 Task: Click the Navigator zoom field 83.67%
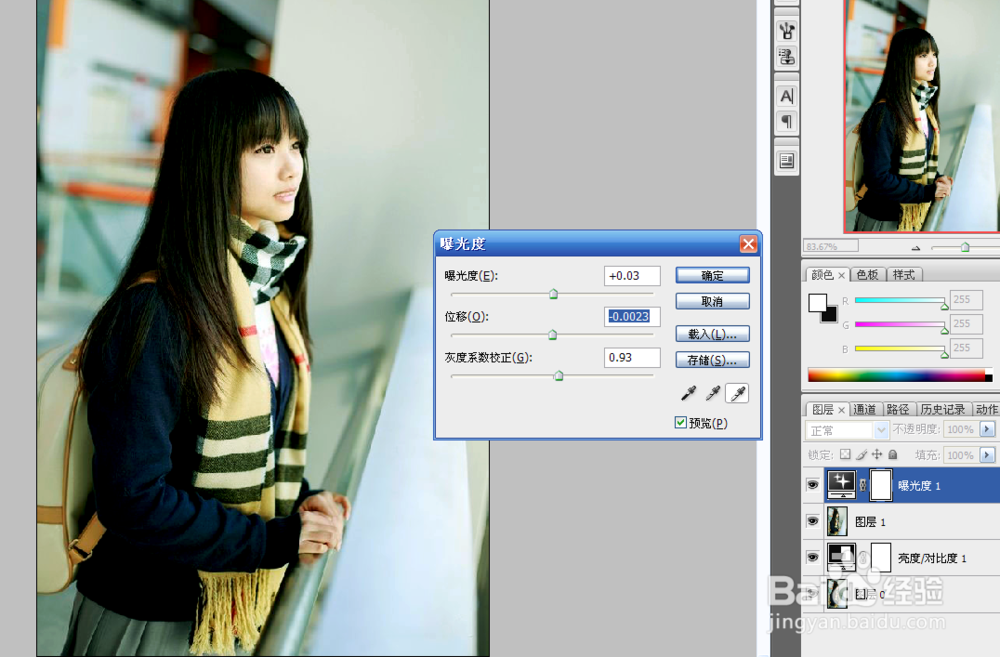(x=830, y=246)
